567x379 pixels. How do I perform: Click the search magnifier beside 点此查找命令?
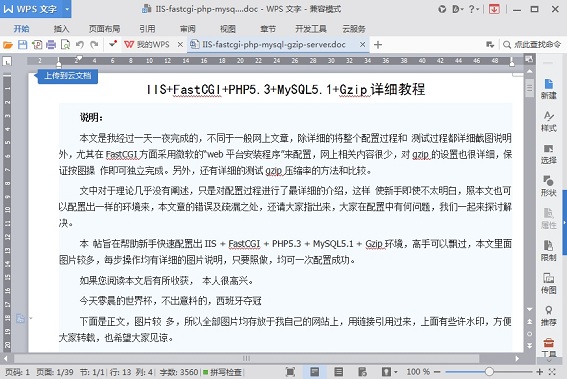(x=507, y=45)
